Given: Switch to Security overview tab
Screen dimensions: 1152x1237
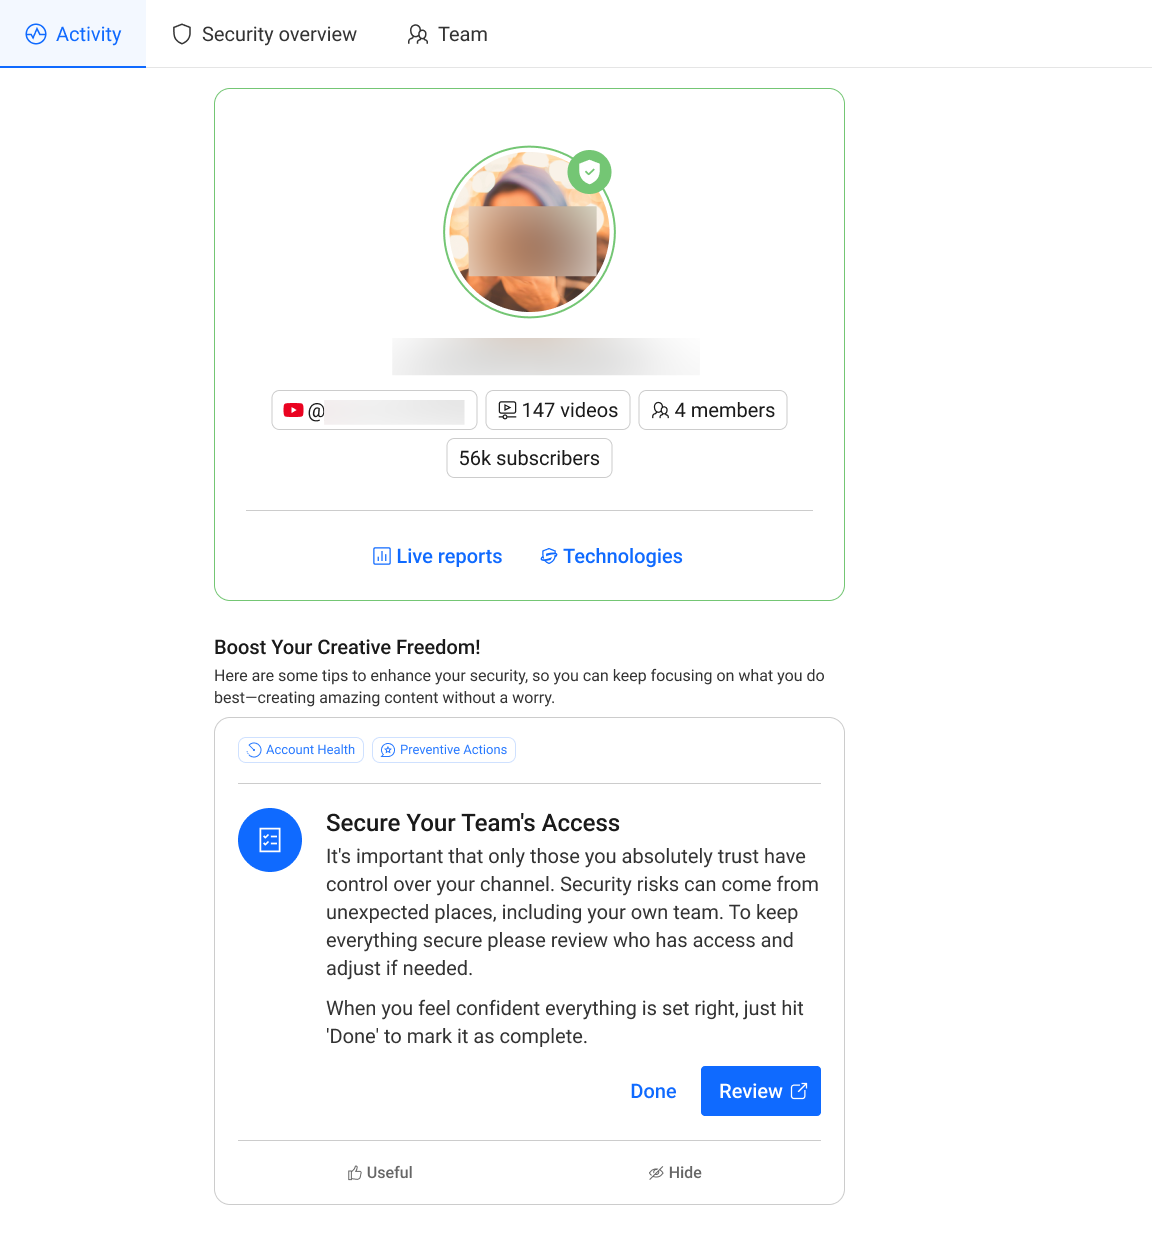Looking at the screenshot, I should pyautogui.click(x=264, y=34).
